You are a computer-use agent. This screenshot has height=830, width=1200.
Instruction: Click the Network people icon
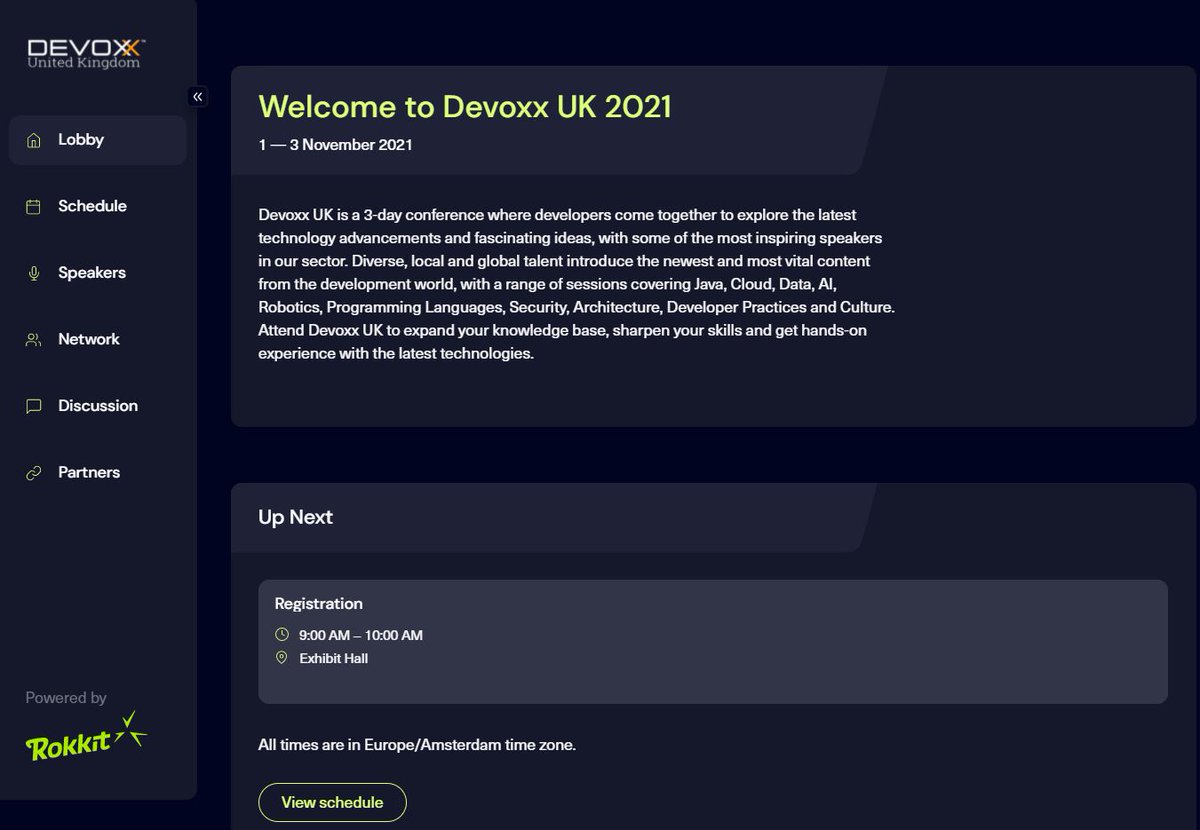point(34,340)
